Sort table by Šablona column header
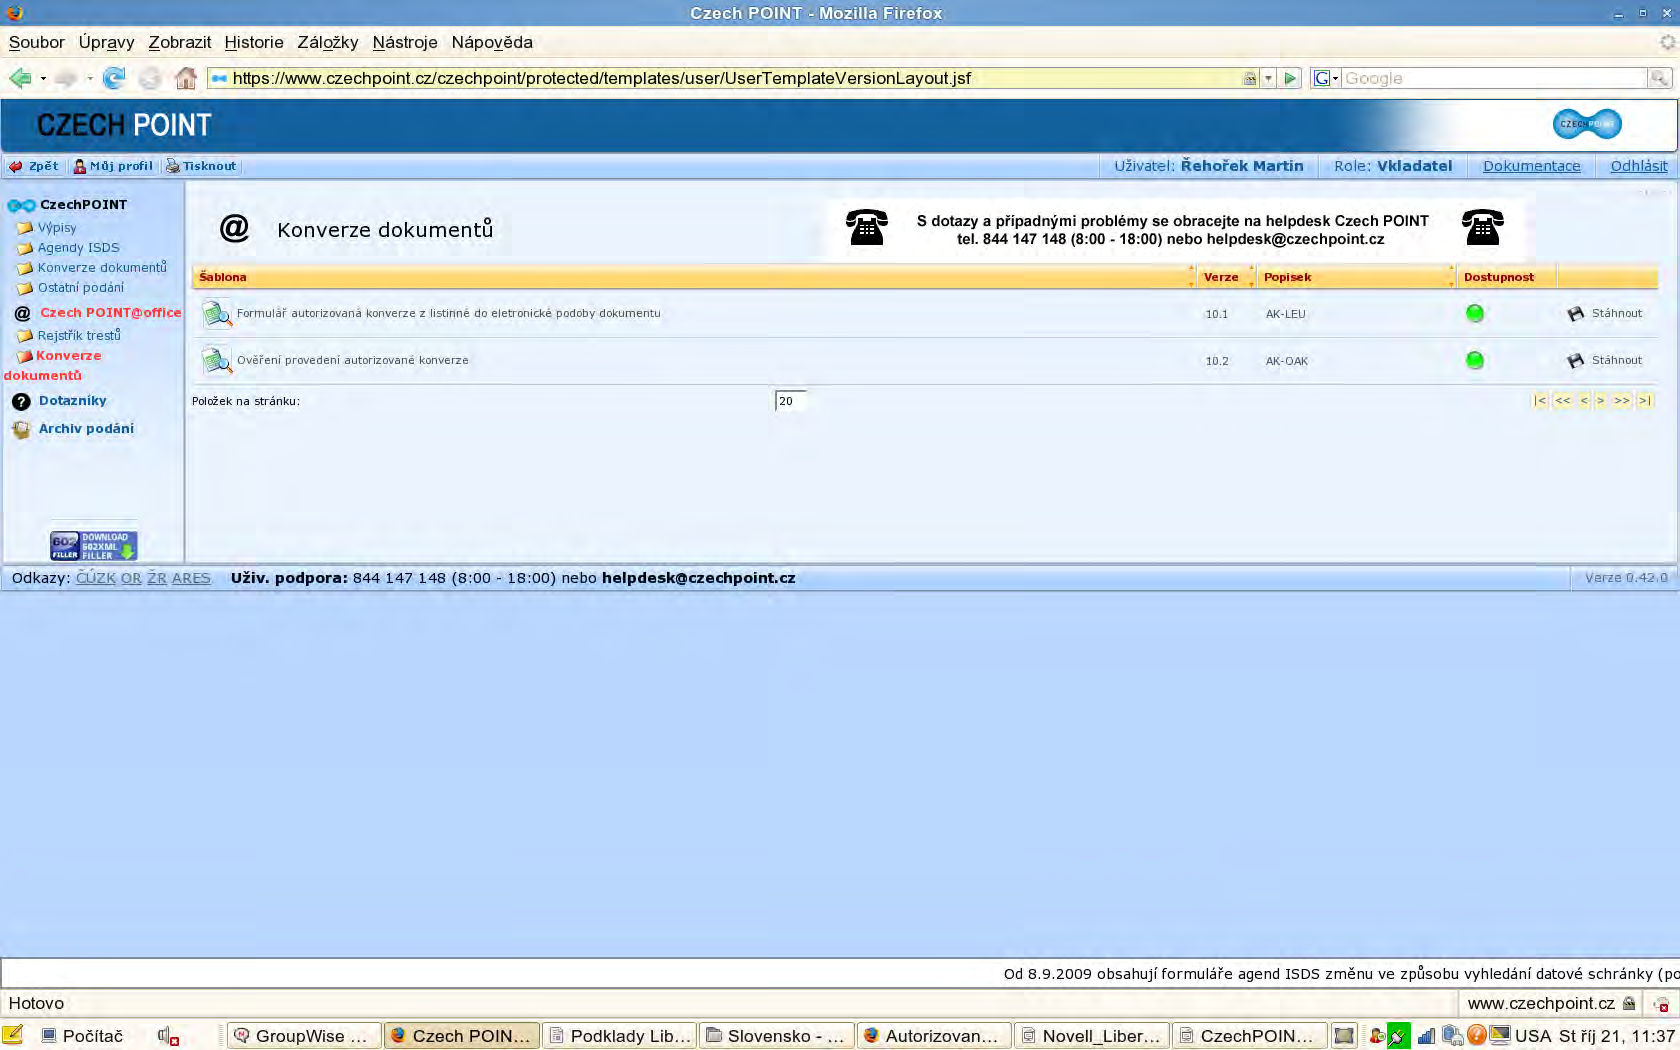Screen dimensions: 1680x1050 (x=222, y=277)
